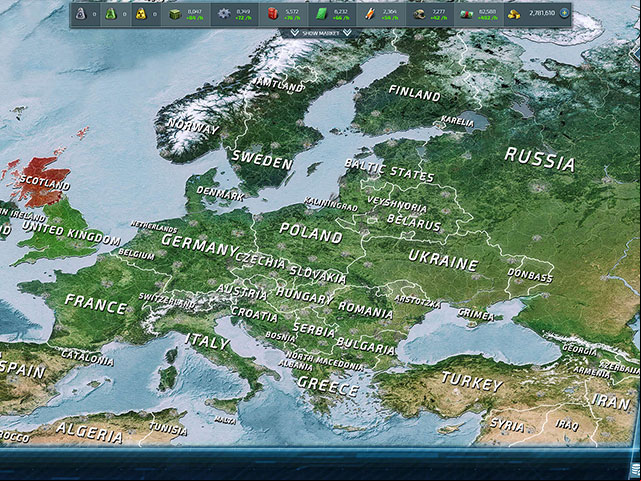Viewport: 641px width, 481px height.
Task: Select the Belgium label on the map
Action: (137, 254)
